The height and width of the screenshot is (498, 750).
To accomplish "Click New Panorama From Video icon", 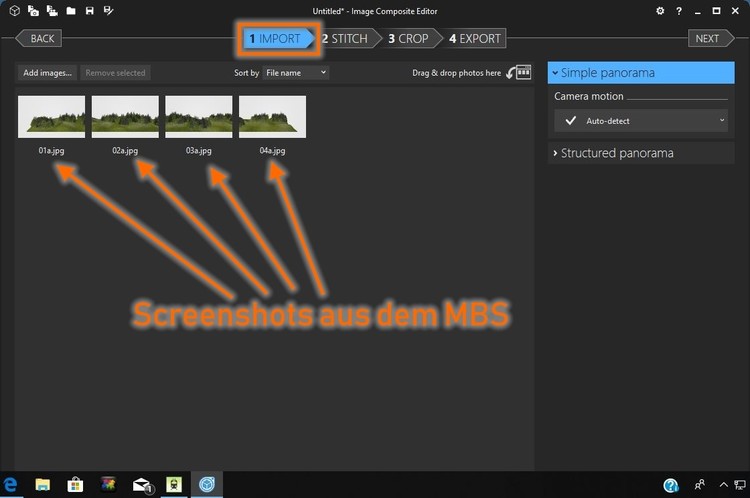I will pyautogui.click(x=52, y=11).
